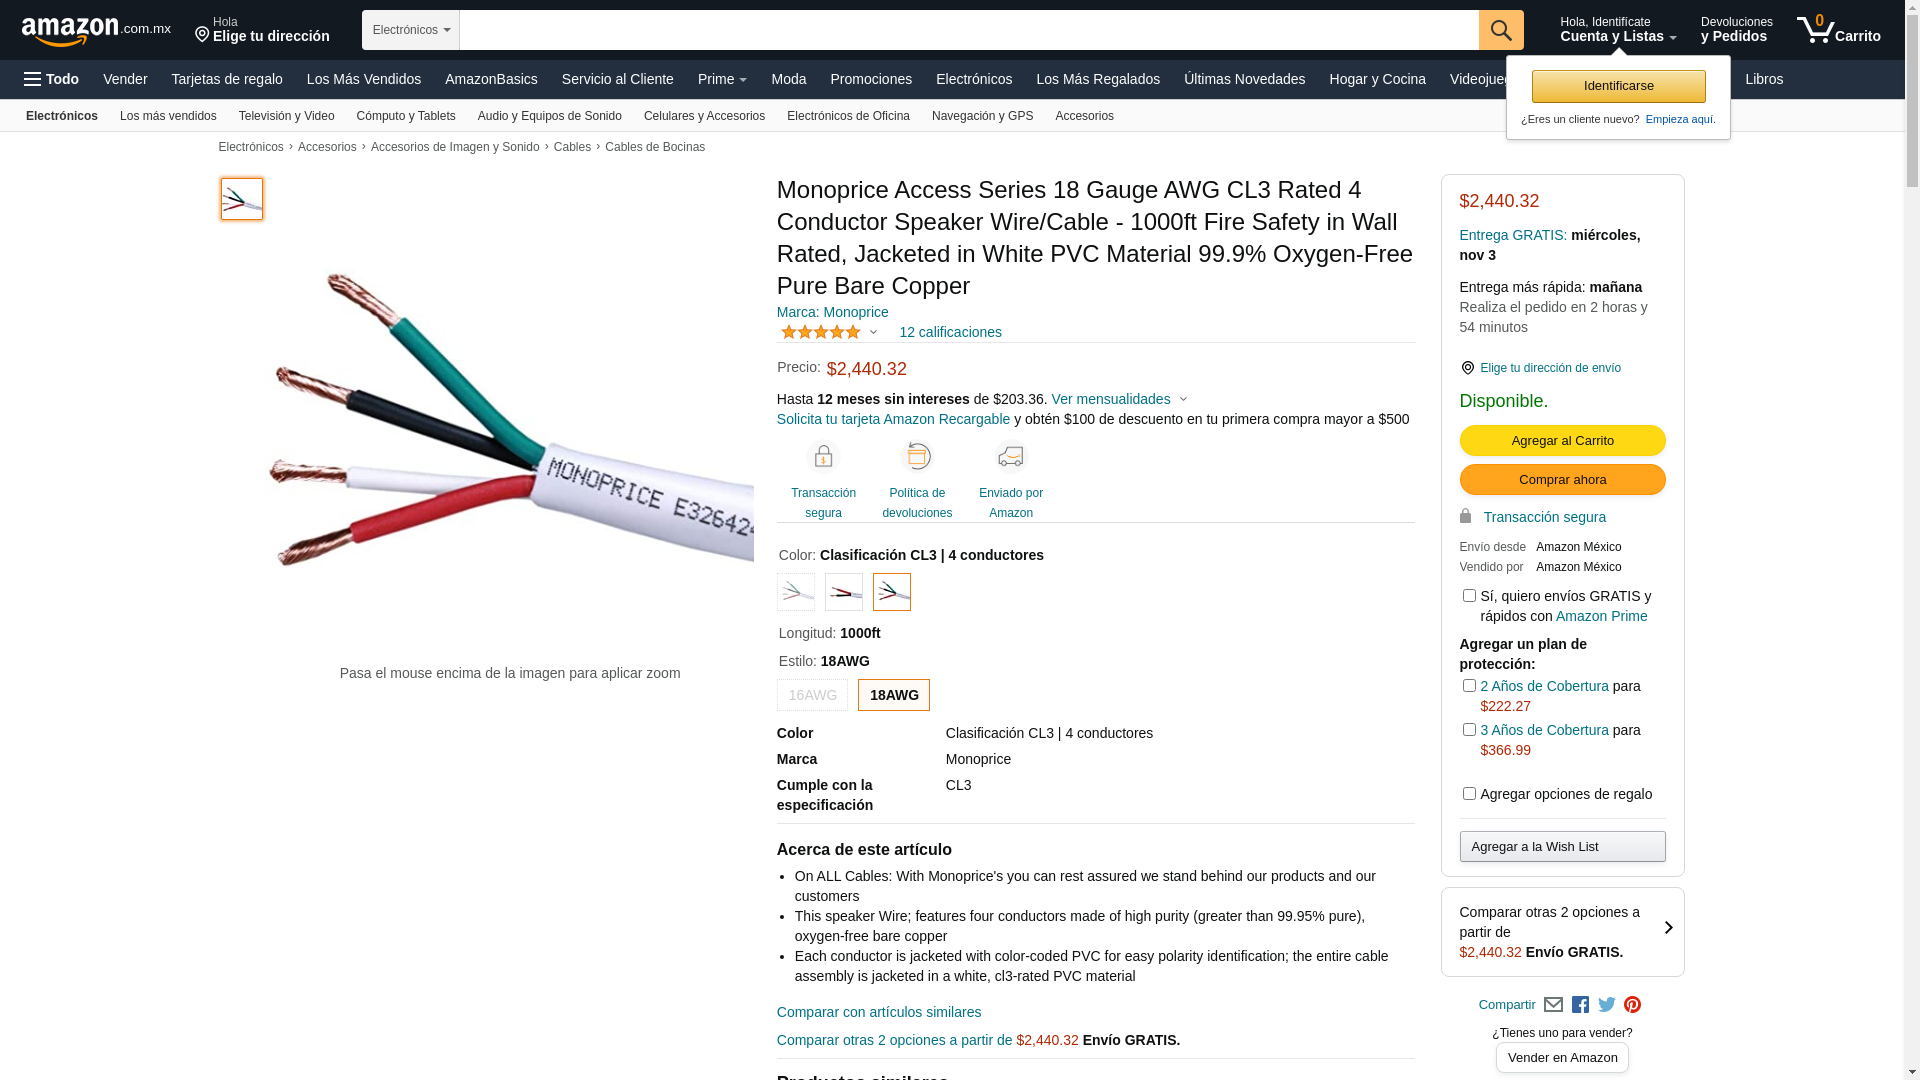This screenshot has height=1080, width=1920.
Task: Expand the Ver mensualidades option
Action: (x=1119, y=399)
